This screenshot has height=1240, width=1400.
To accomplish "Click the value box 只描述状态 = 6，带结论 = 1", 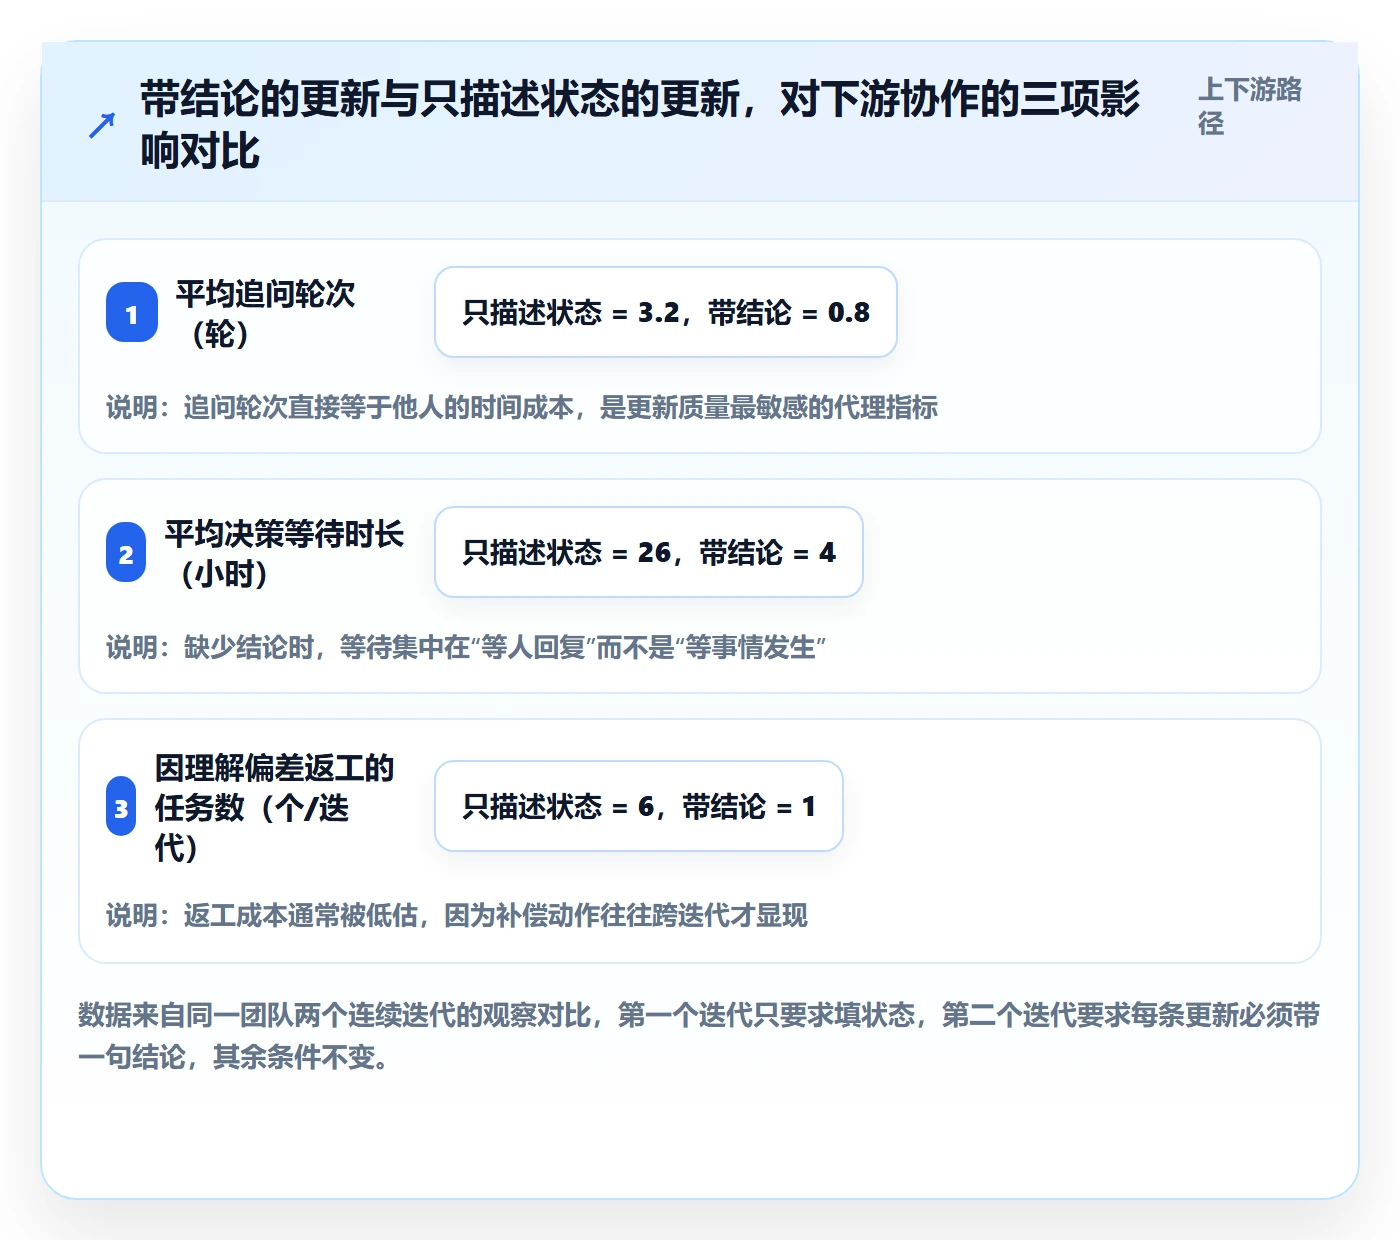I will pyautogui.click(x=639, y=806).
